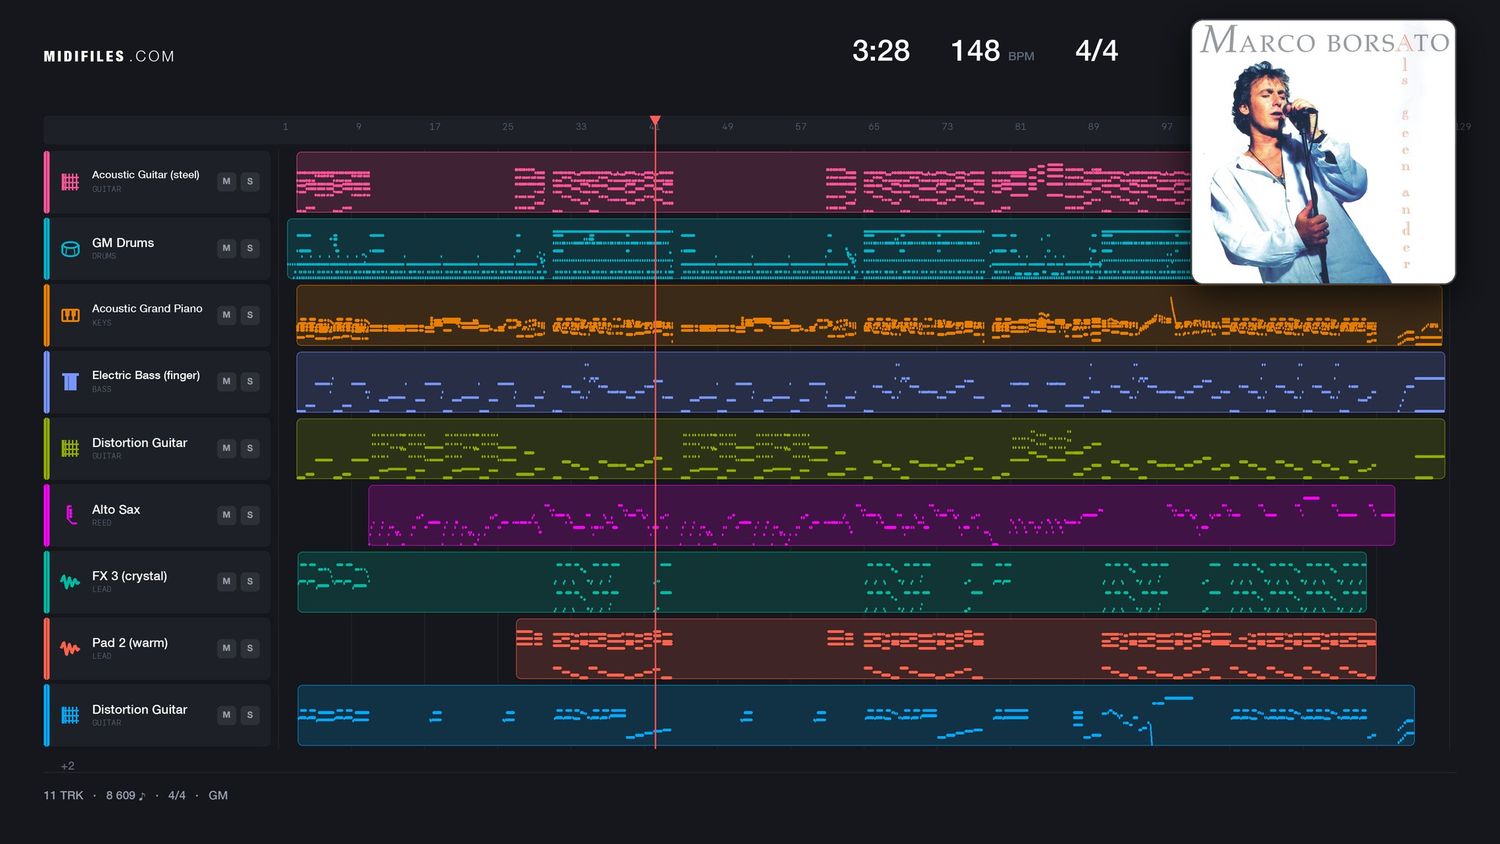Select the GM Drums drum icon

(70, 249)
